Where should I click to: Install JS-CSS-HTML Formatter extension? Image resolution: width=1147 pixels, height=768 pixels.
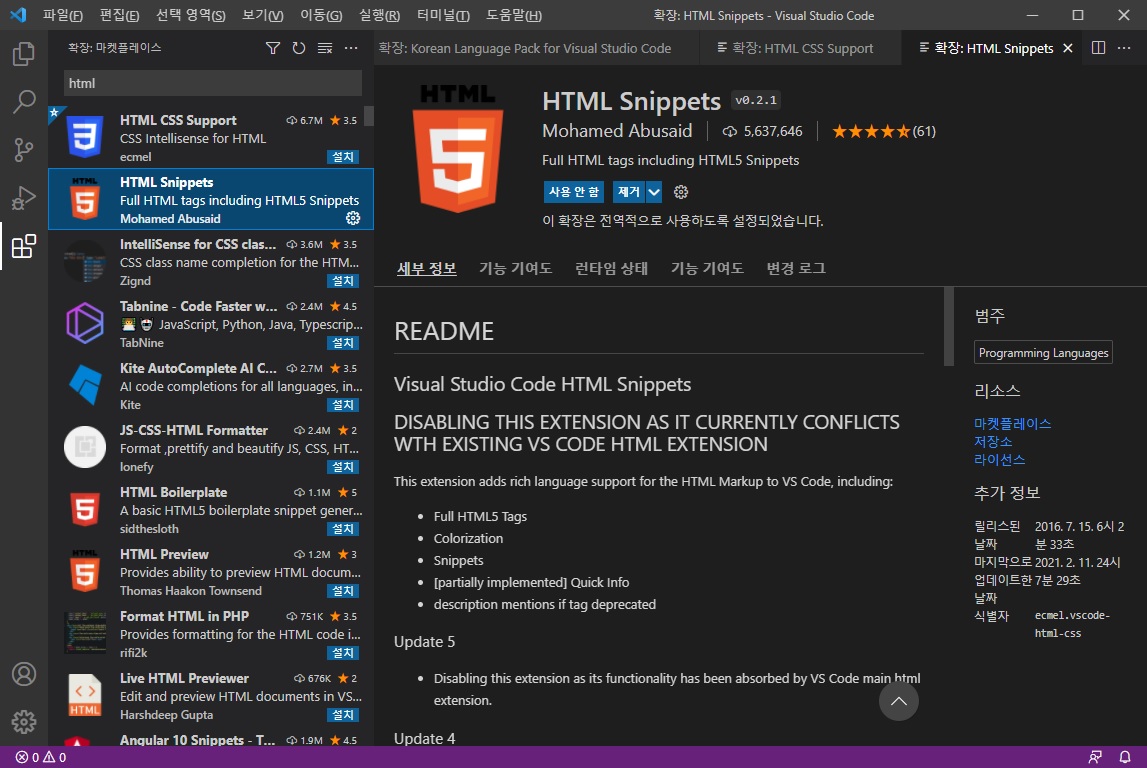click(x=342, y=467)
